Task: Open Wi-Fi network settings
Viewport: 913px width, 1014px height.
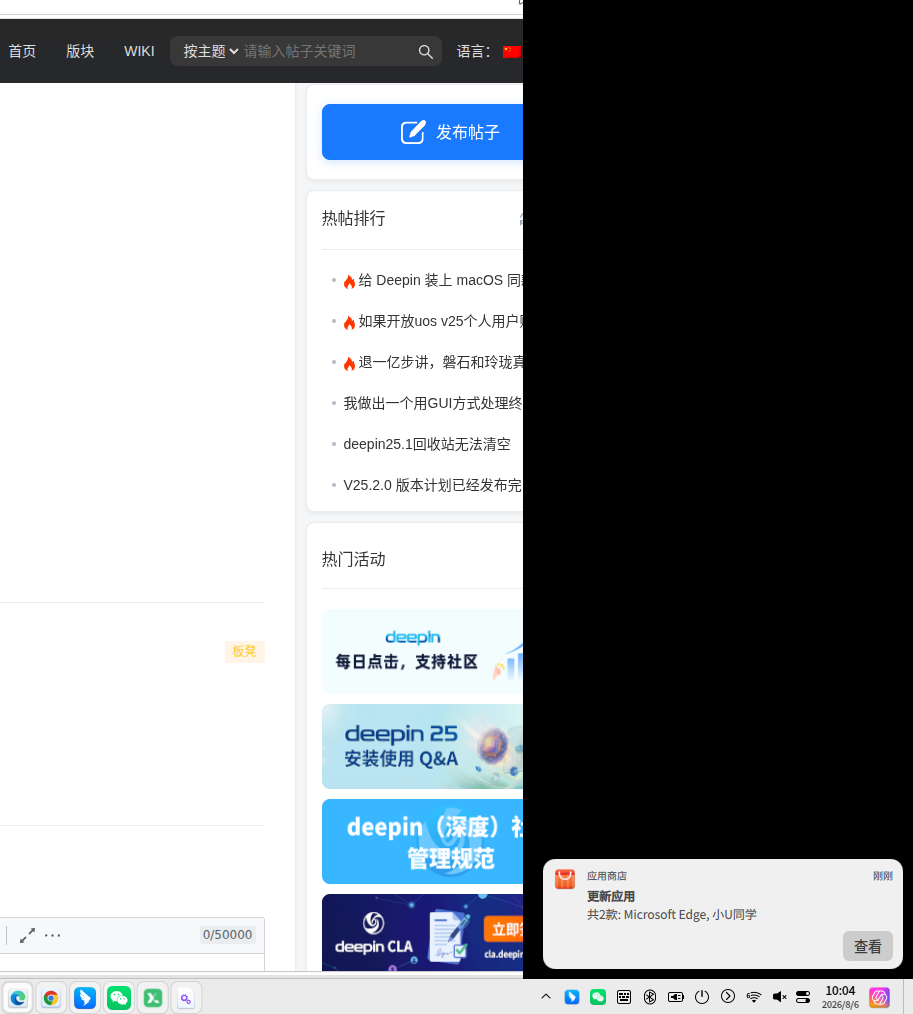Action: tap(753, 997)
